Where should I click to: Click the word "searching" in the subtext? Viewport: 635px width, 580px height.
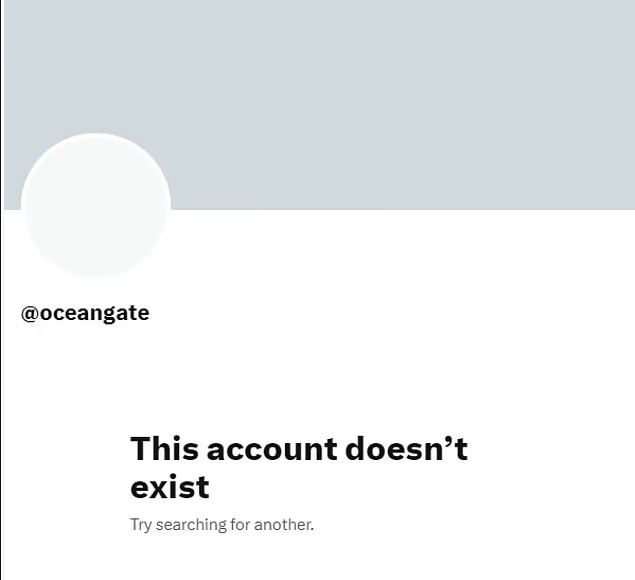(191, 525)
